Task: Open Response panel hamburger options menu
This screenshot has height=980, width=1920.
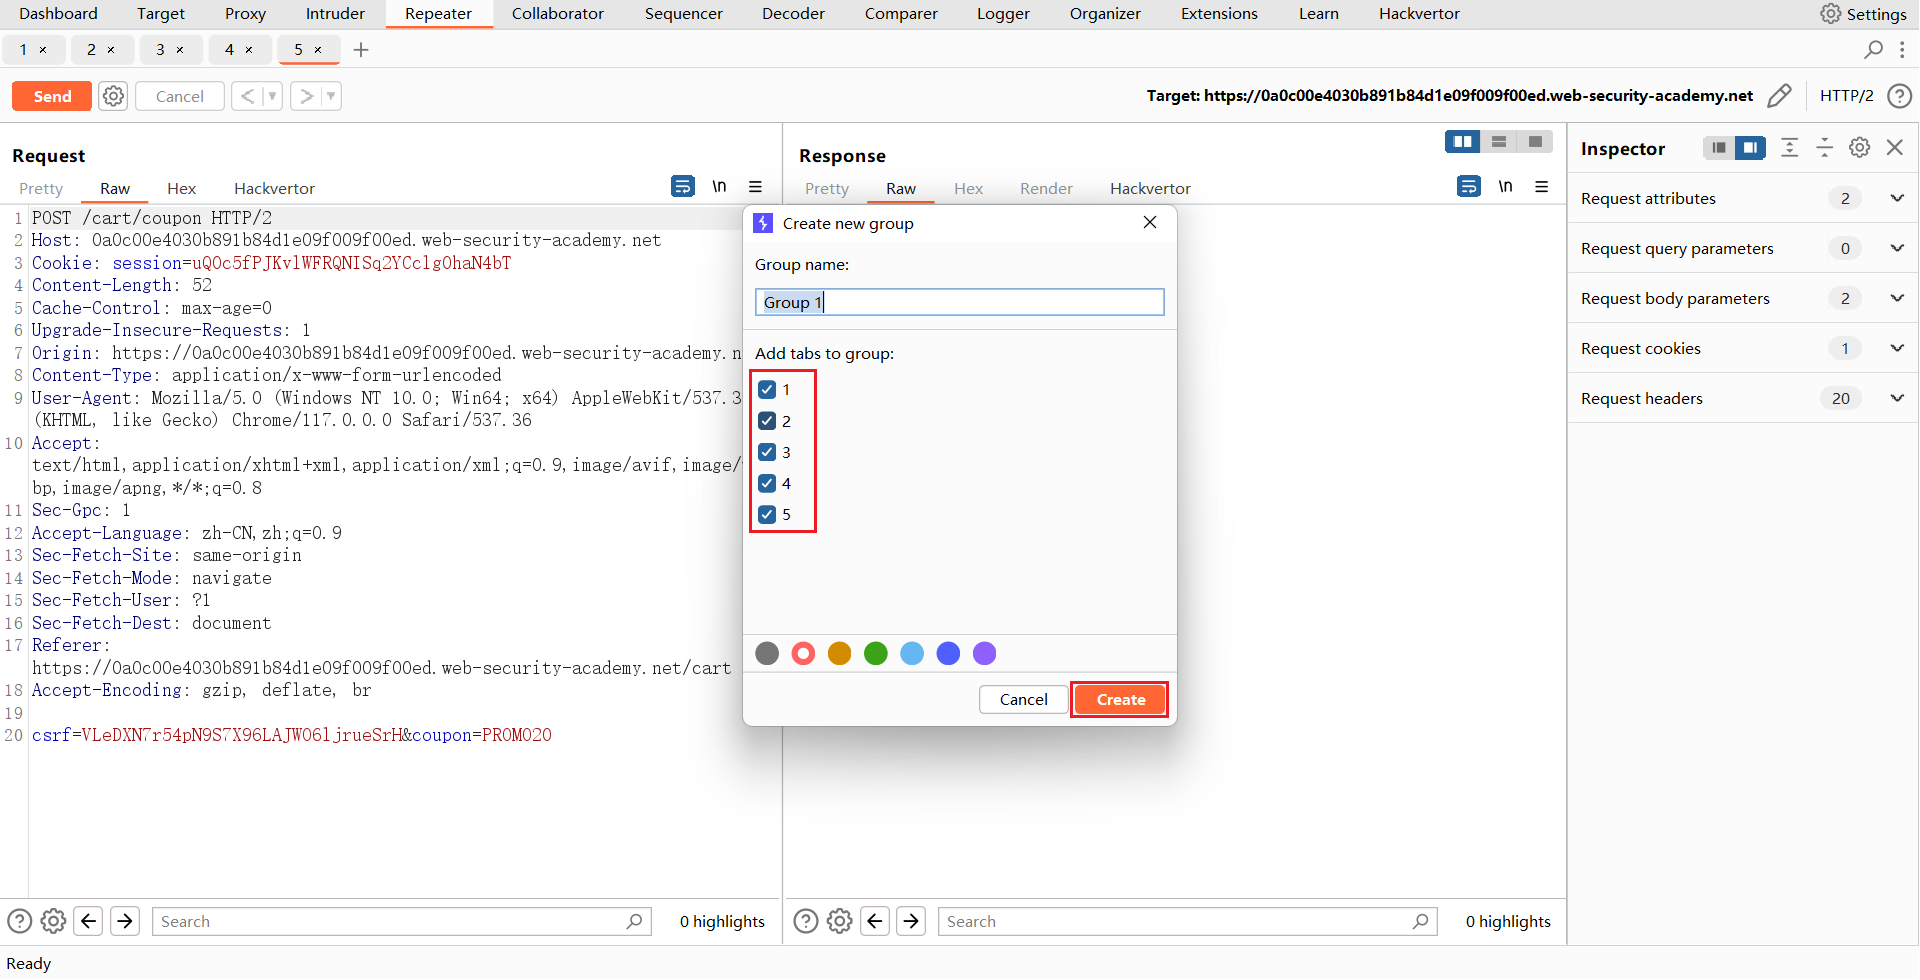Action: point(1542,186)
